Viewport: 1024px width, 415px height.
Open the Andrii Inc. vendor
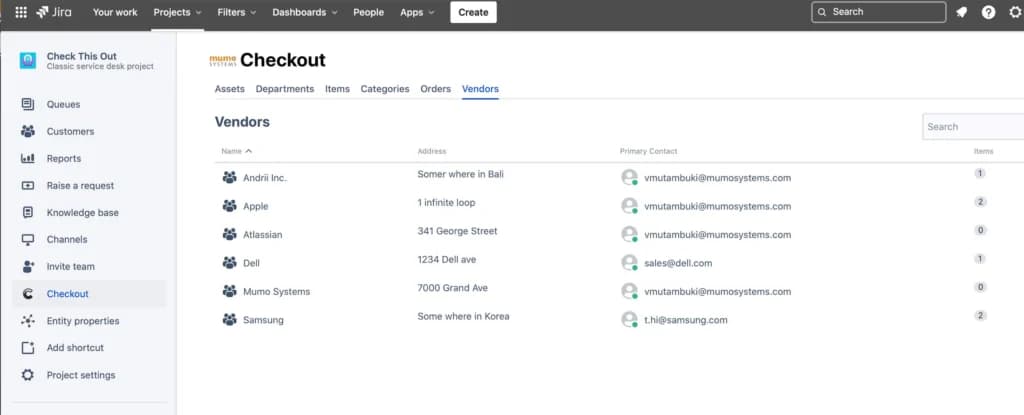coord(265,178)
